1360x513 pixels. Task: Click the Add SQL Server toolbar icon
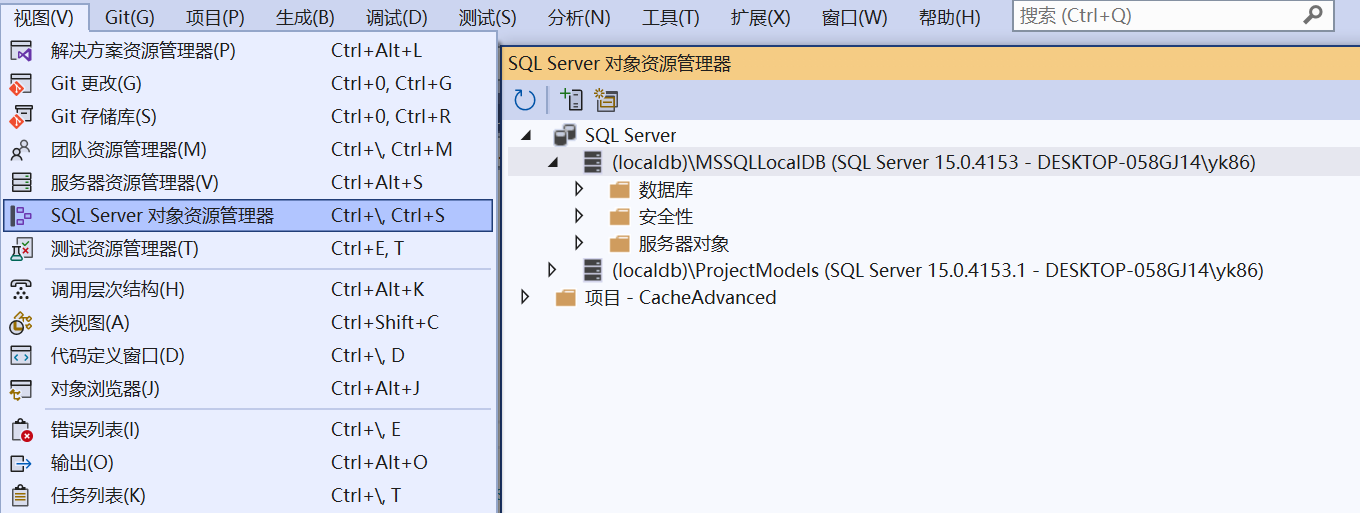571,99
